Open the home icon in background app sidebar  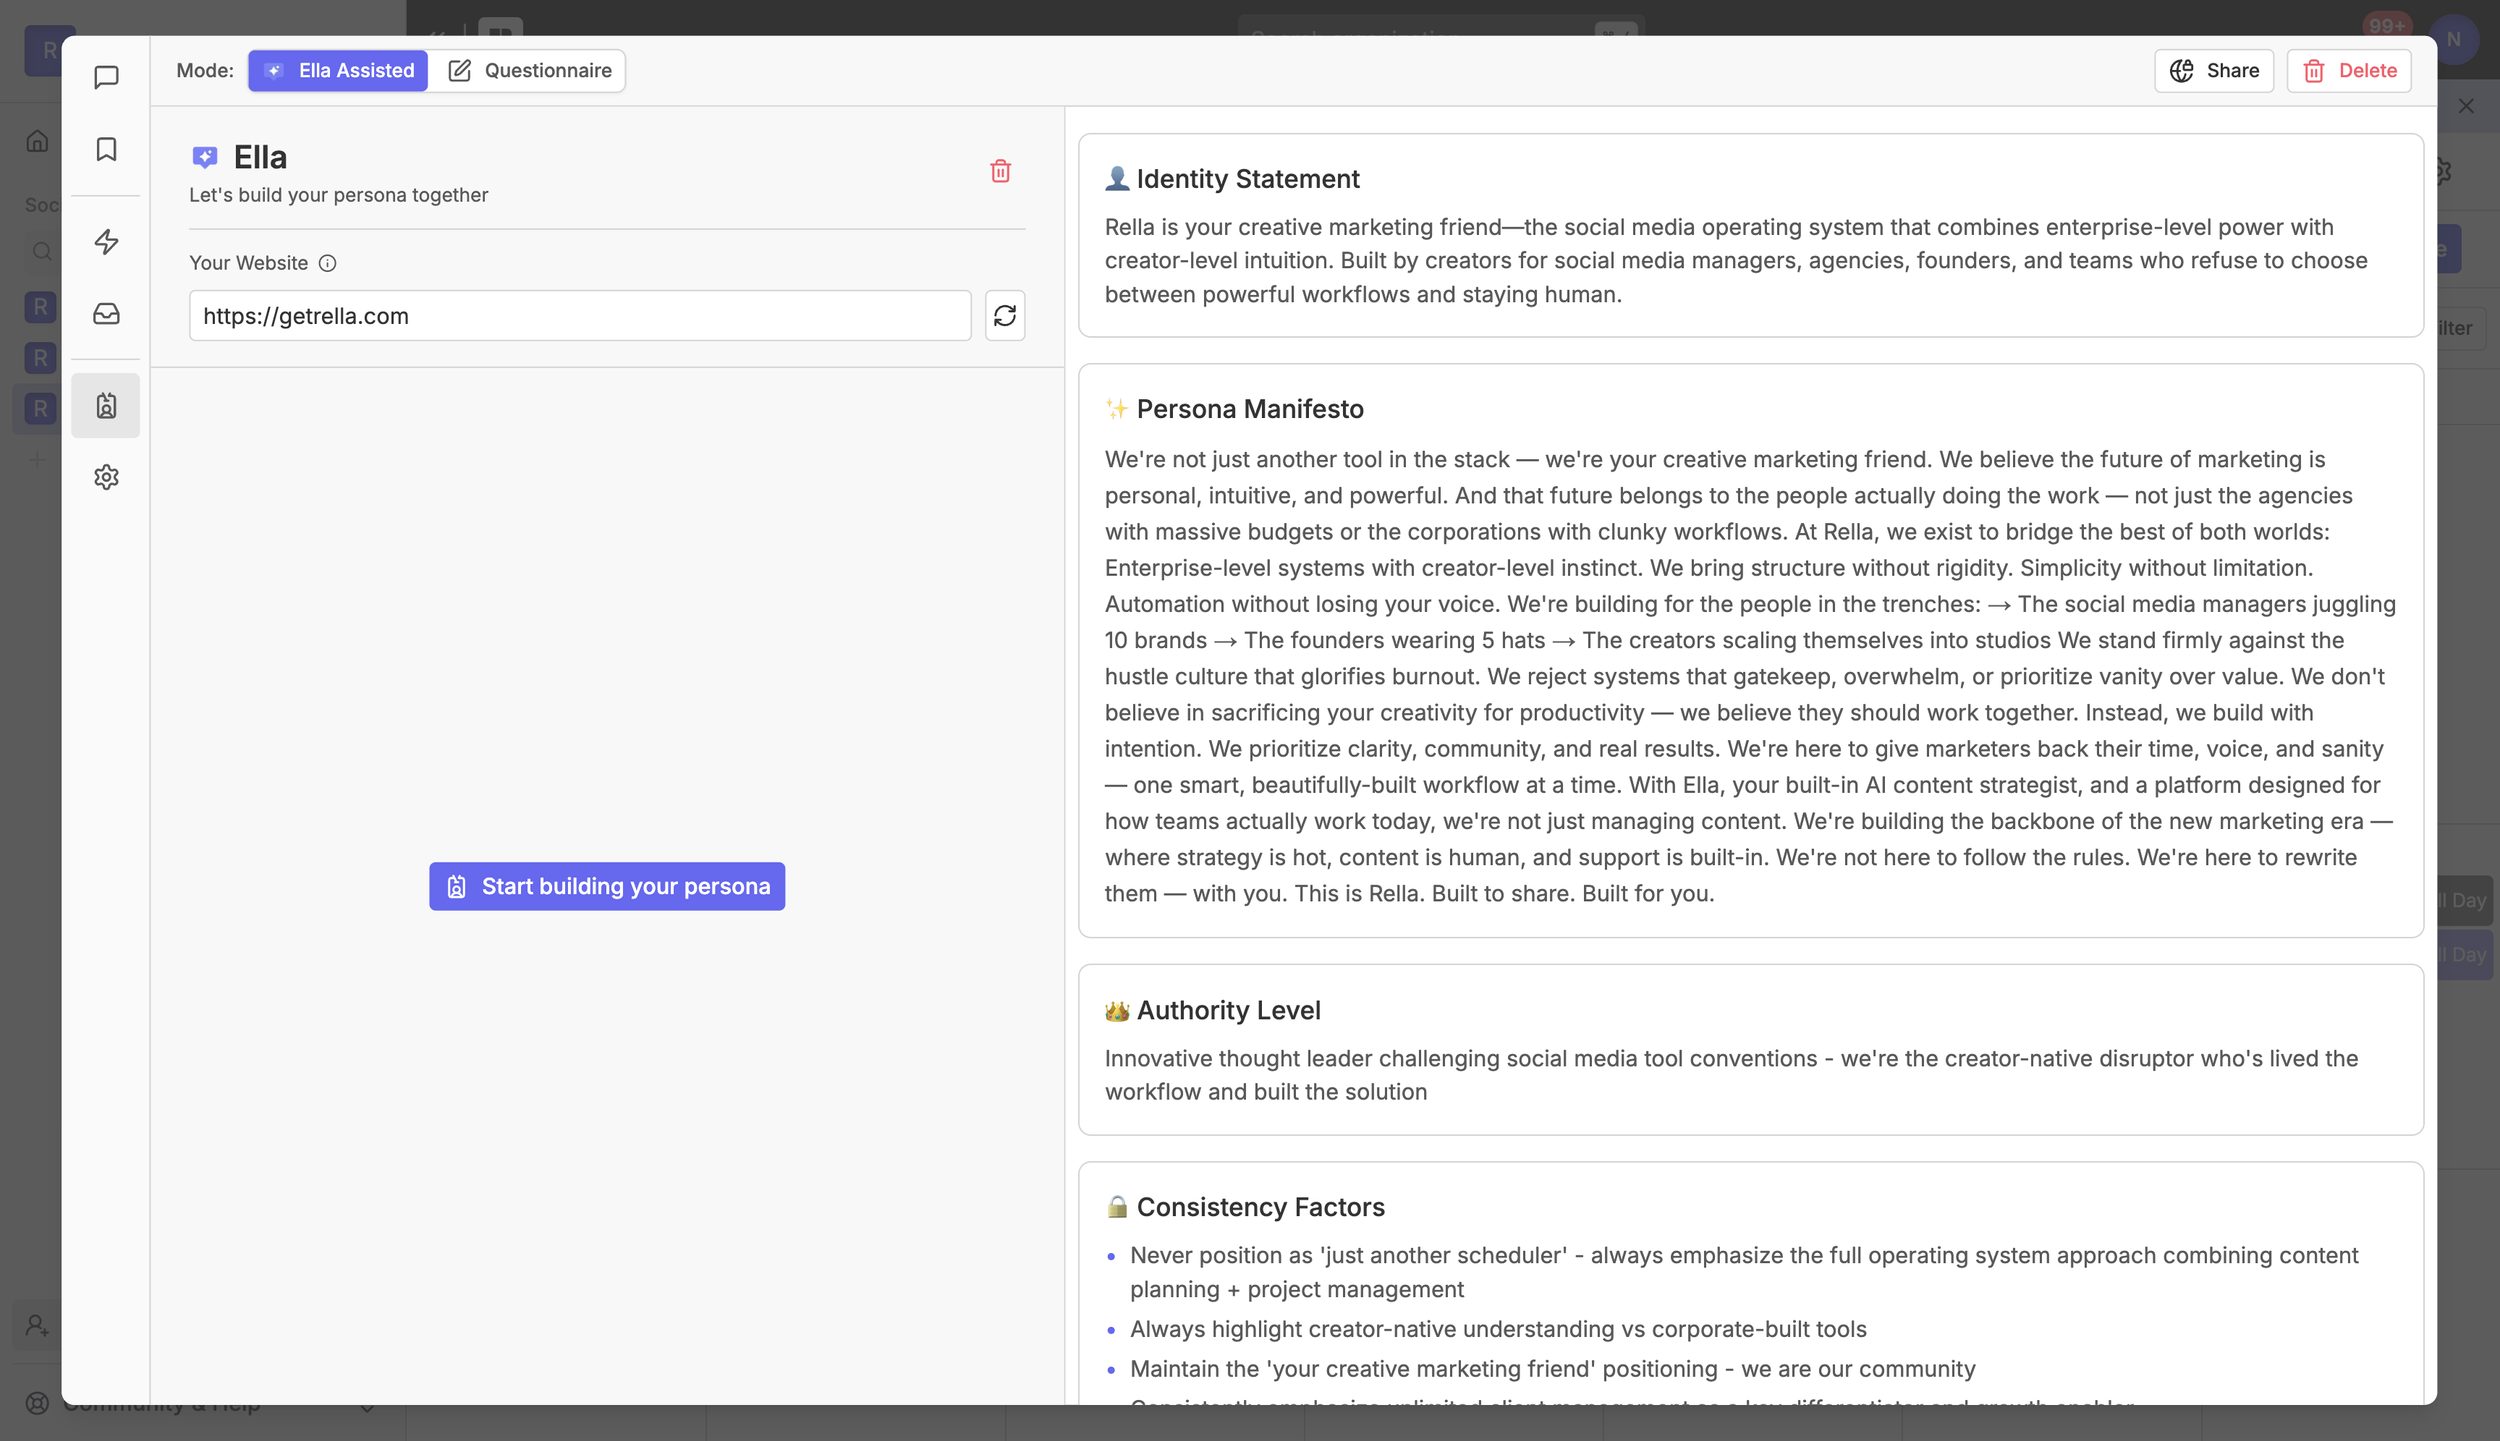coord(37,141)
